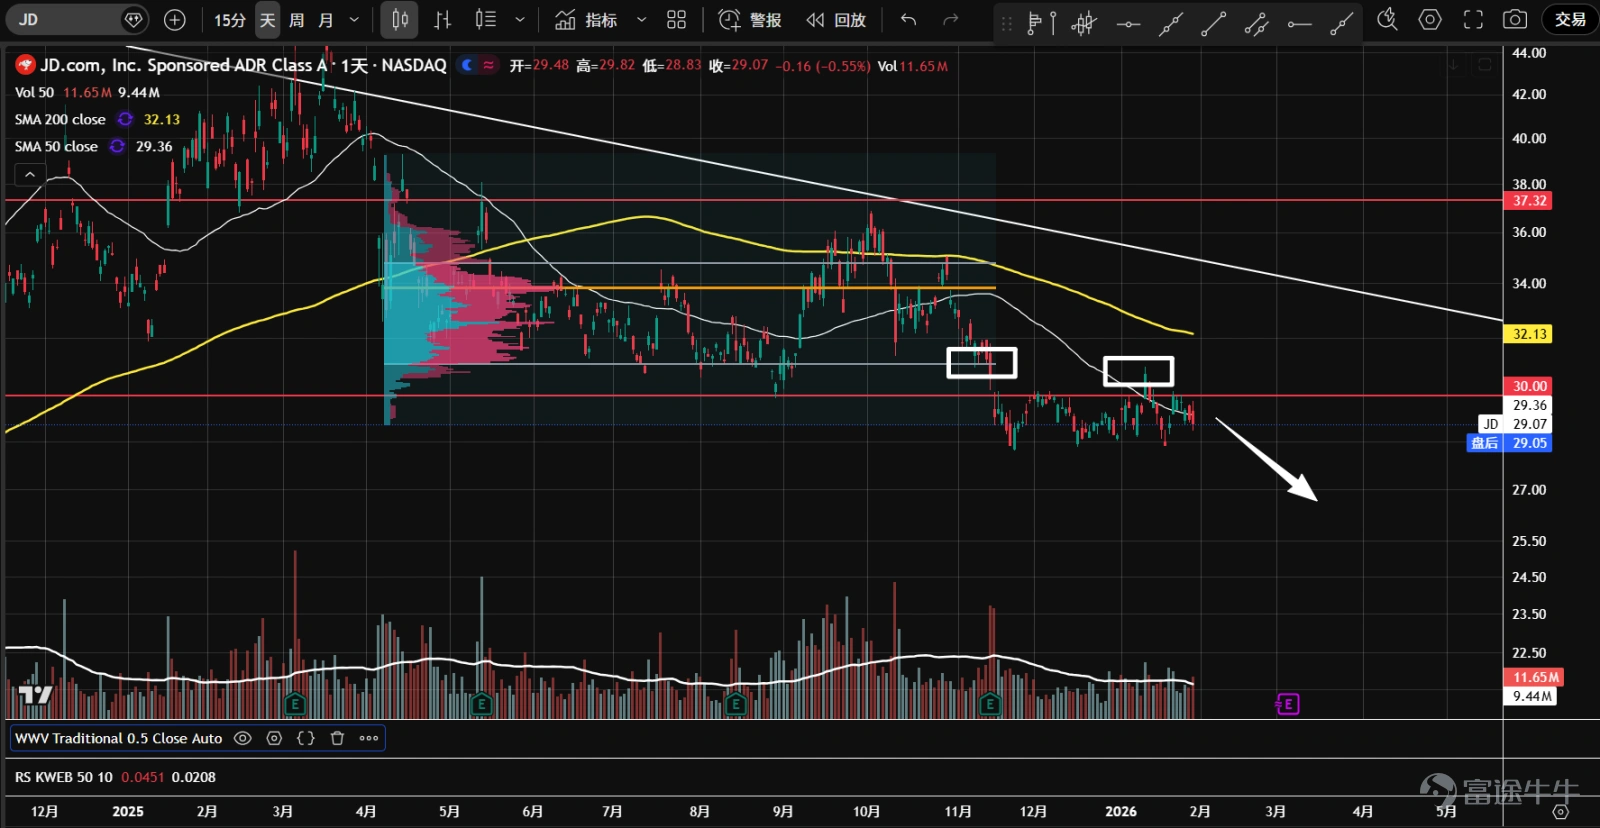1600x828 pixels.
Task: Open the 警报 alert button
Action: coord(750,20)
